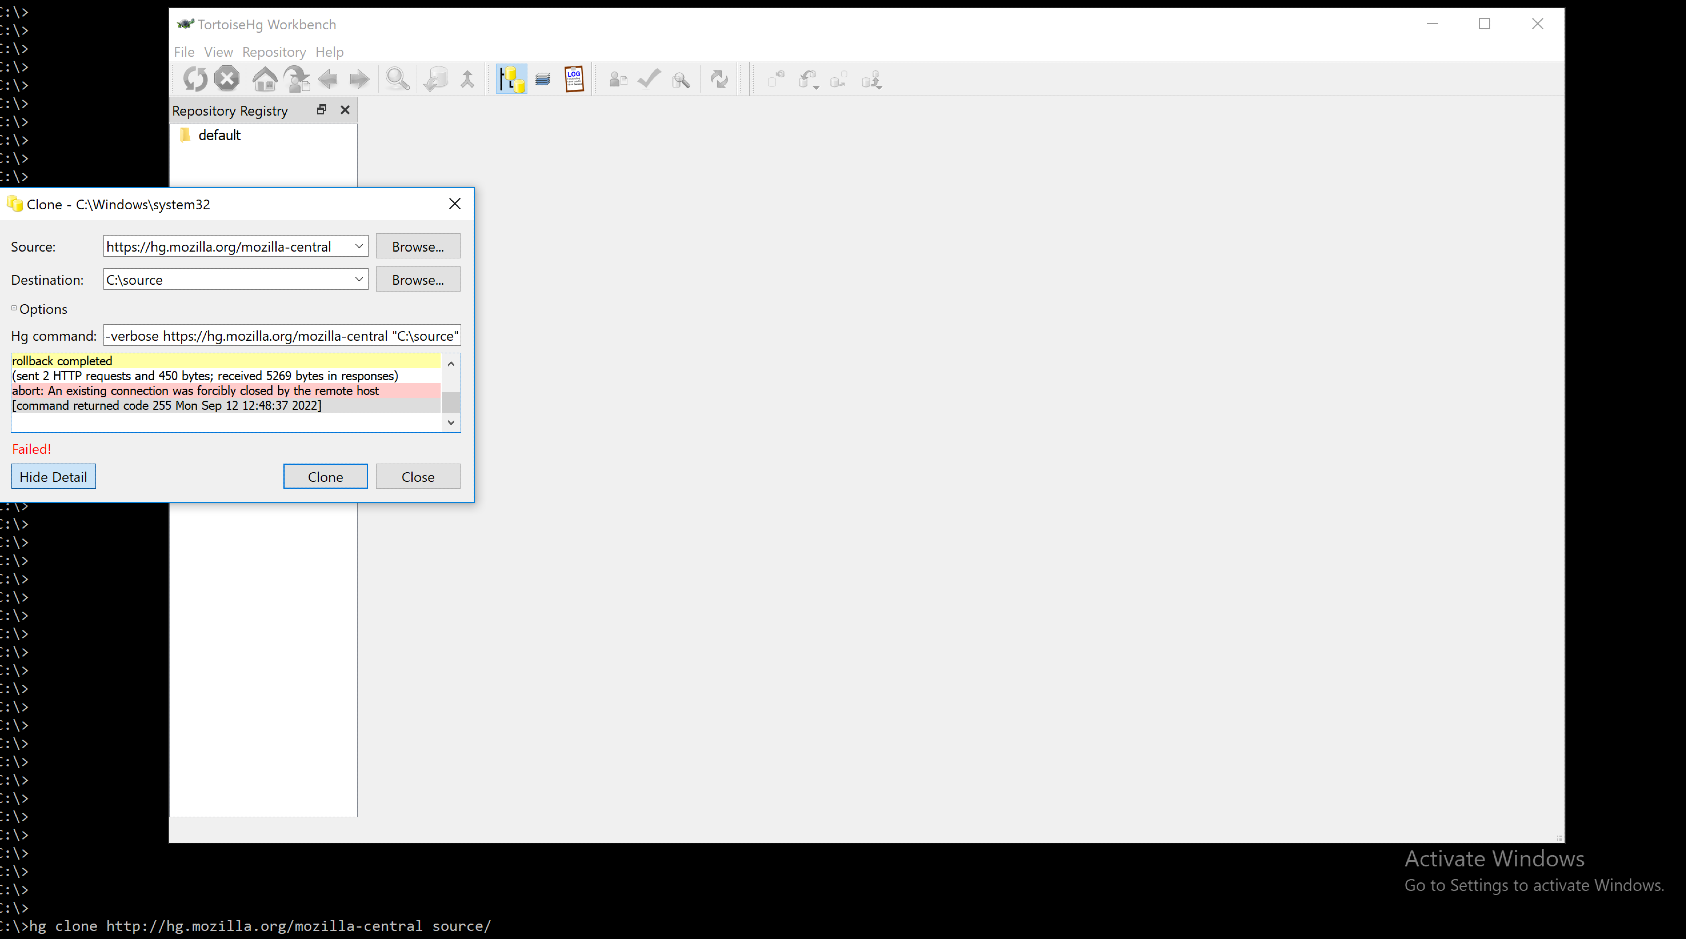Click the Synchronize toolbar icon

pos(719,79)
